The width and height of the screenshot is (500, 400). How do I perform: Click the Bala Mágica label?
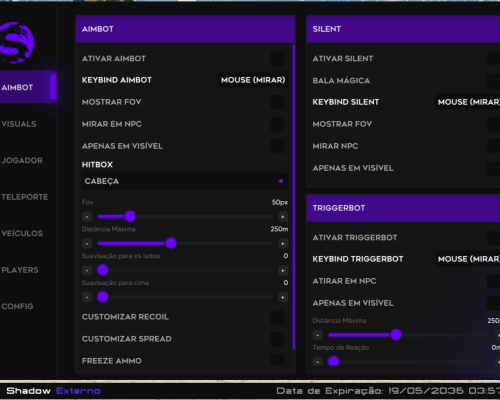coord(341,81)
